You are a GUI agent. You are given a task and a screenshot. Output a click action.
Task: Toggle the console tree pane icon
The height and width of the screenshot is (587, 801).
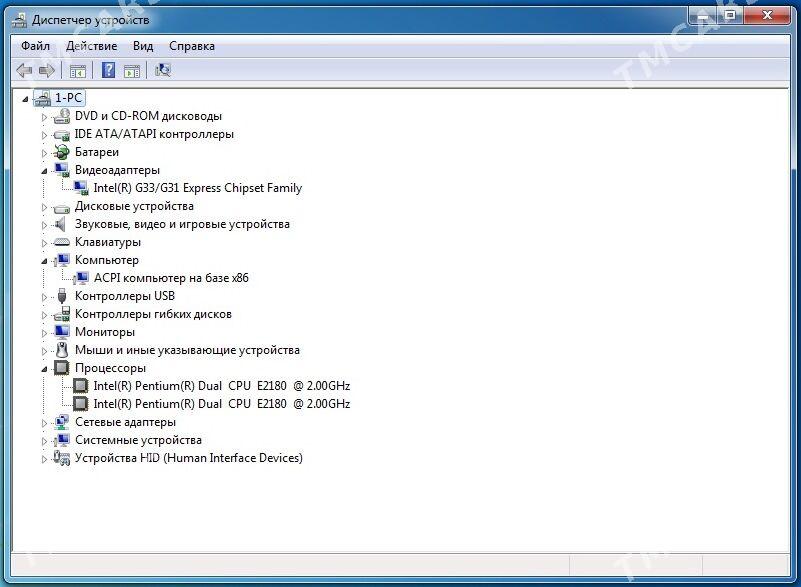click(78, 71)
